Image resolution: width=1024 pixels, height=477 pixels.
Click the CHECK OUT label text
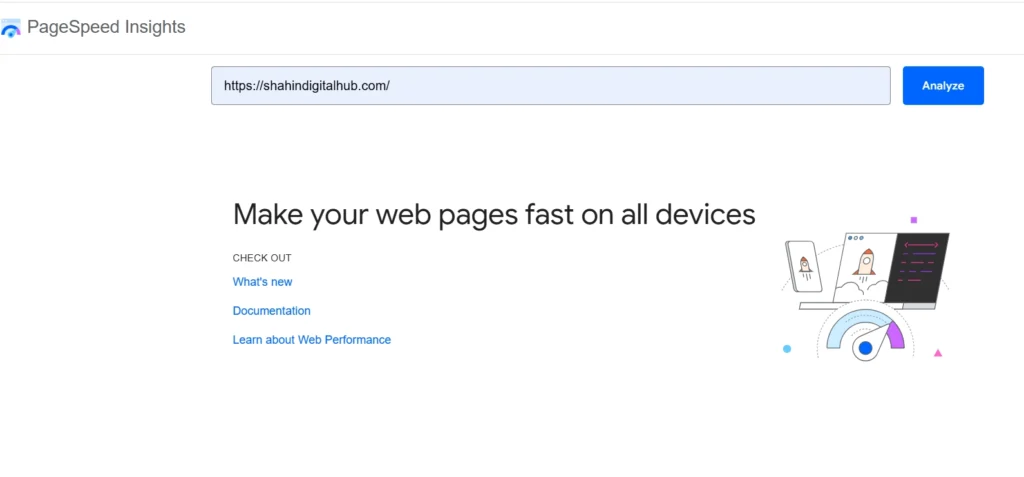tap(262, 258)
